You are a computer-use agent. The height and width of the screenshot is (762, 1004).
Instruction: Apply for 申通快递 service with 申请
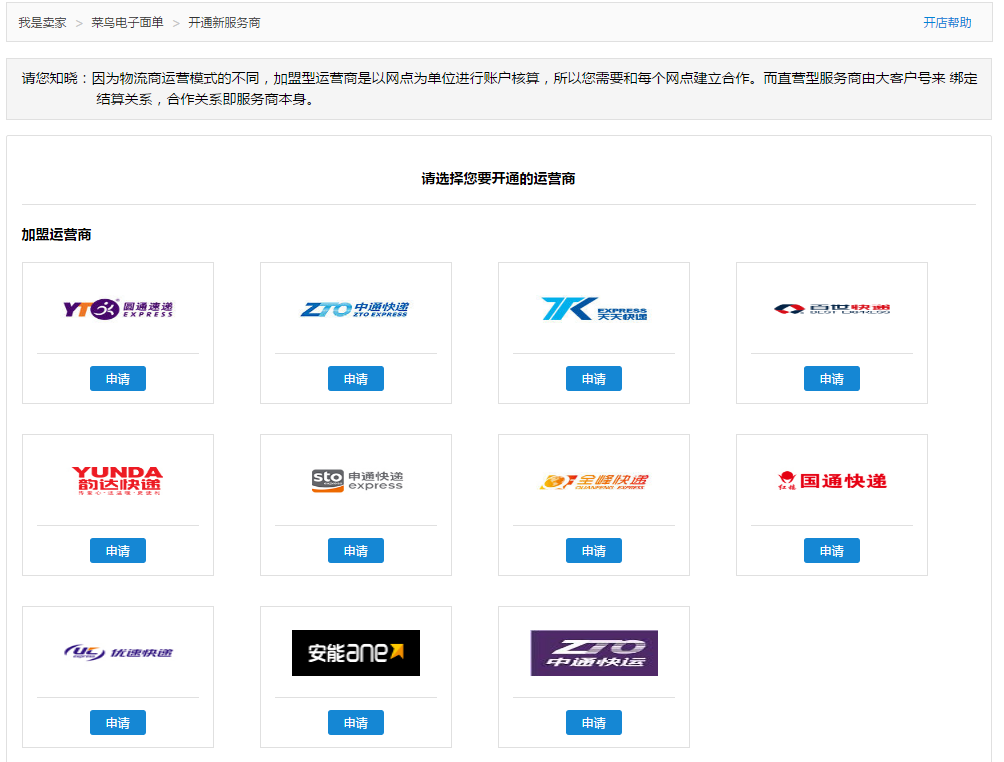[x=356, y=551]
